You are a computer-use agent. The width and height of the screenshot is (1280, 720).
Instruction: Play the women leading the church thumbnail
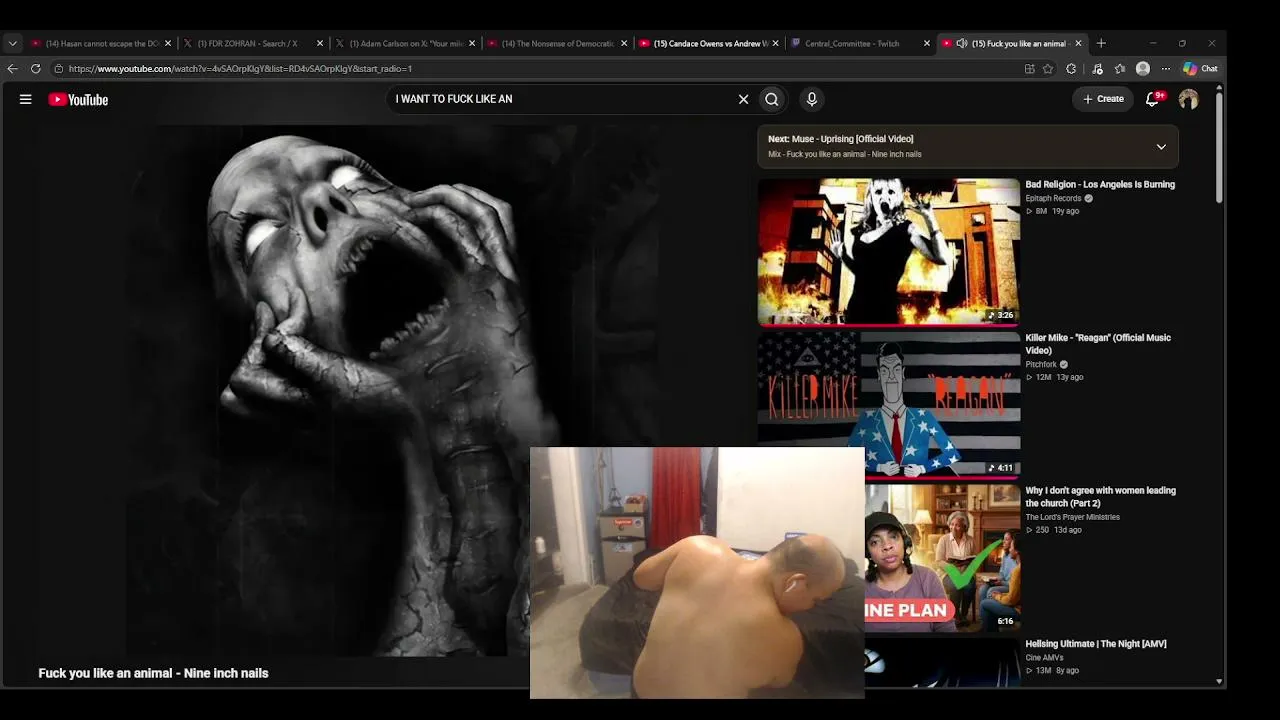click(x=942, y=558)
